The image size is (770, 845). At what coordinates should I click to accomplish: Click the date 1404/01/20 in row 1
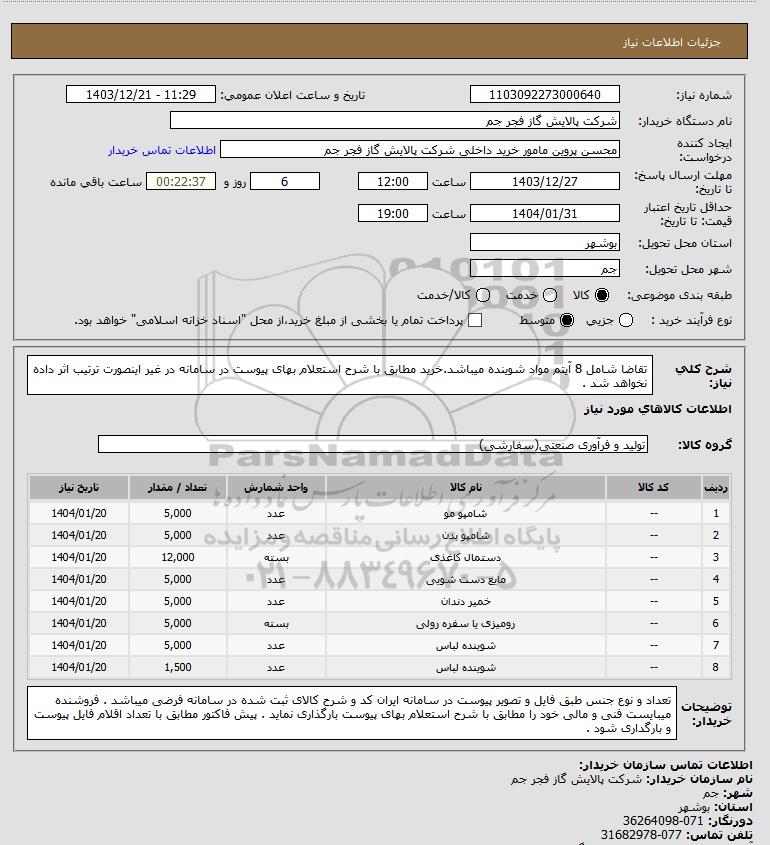79,514
